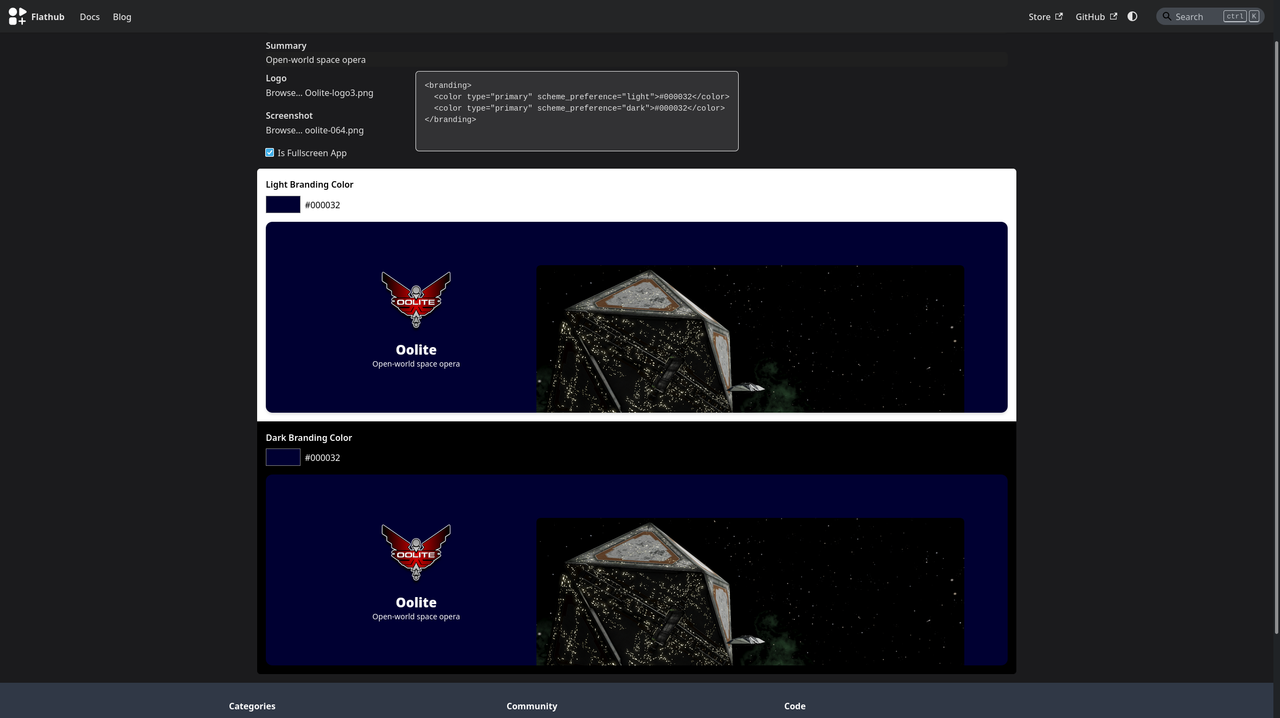Viewport: 1280px width, 718px height.
Task: Click the screenshot in the light branding preview
Action: click(x=751, y=339)
